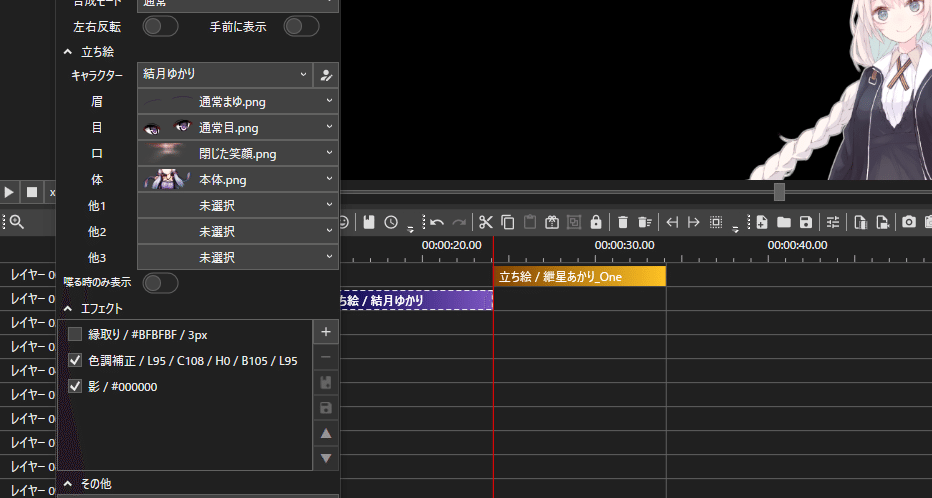Uncheck the 色調補正 effect checkbox
Image resolution: width=932 pixels, height=498 pixels.
pyautogui.click(x=75, y=360)
